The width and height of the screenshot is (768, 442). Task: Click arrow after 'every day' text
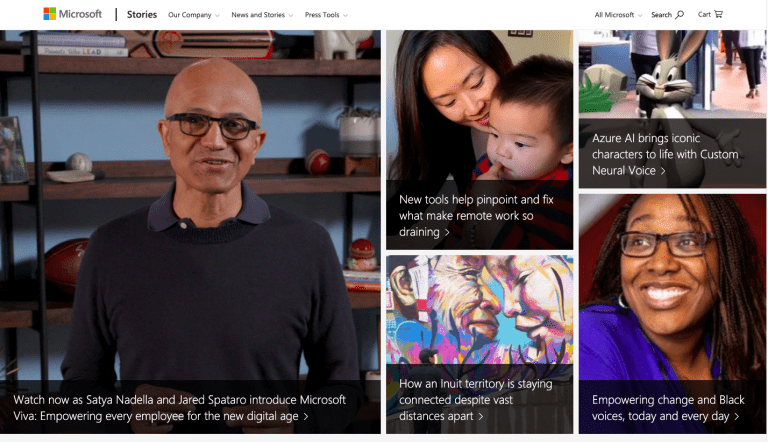click(737, 417)
